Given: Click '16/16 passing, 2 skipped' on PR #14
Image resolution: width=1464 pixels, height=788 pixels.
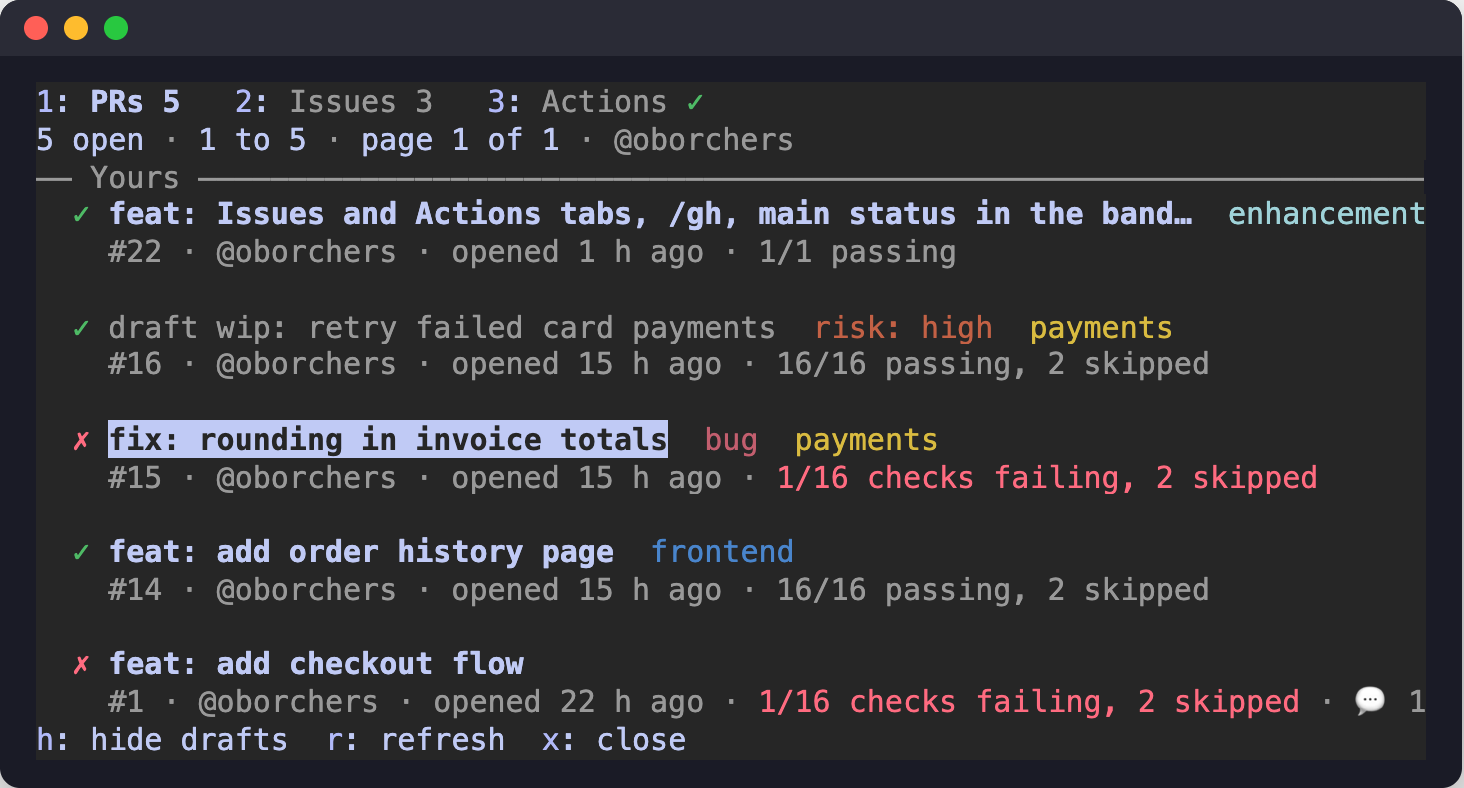Looking at the screenshot, I should [x=993, y=590].
